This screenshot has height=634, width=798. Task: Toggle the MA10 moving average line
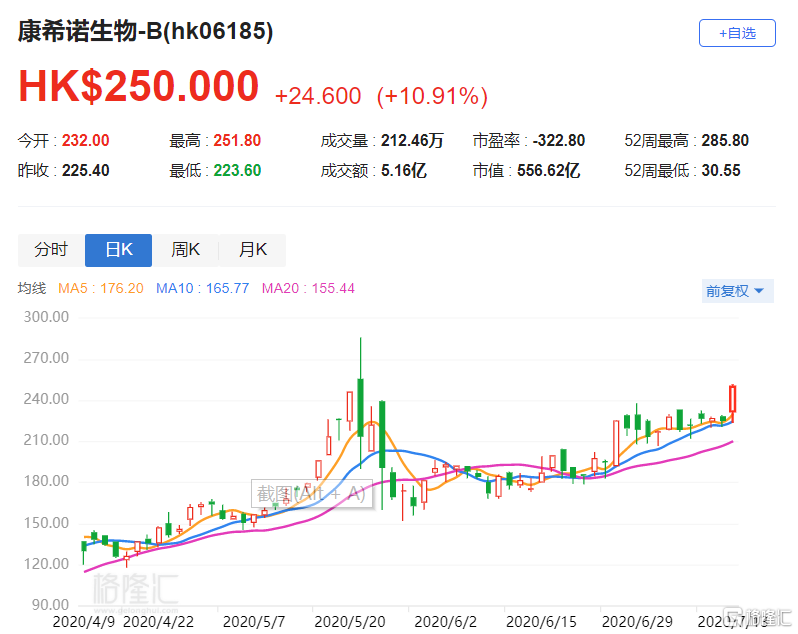click(x=204, y=289)
